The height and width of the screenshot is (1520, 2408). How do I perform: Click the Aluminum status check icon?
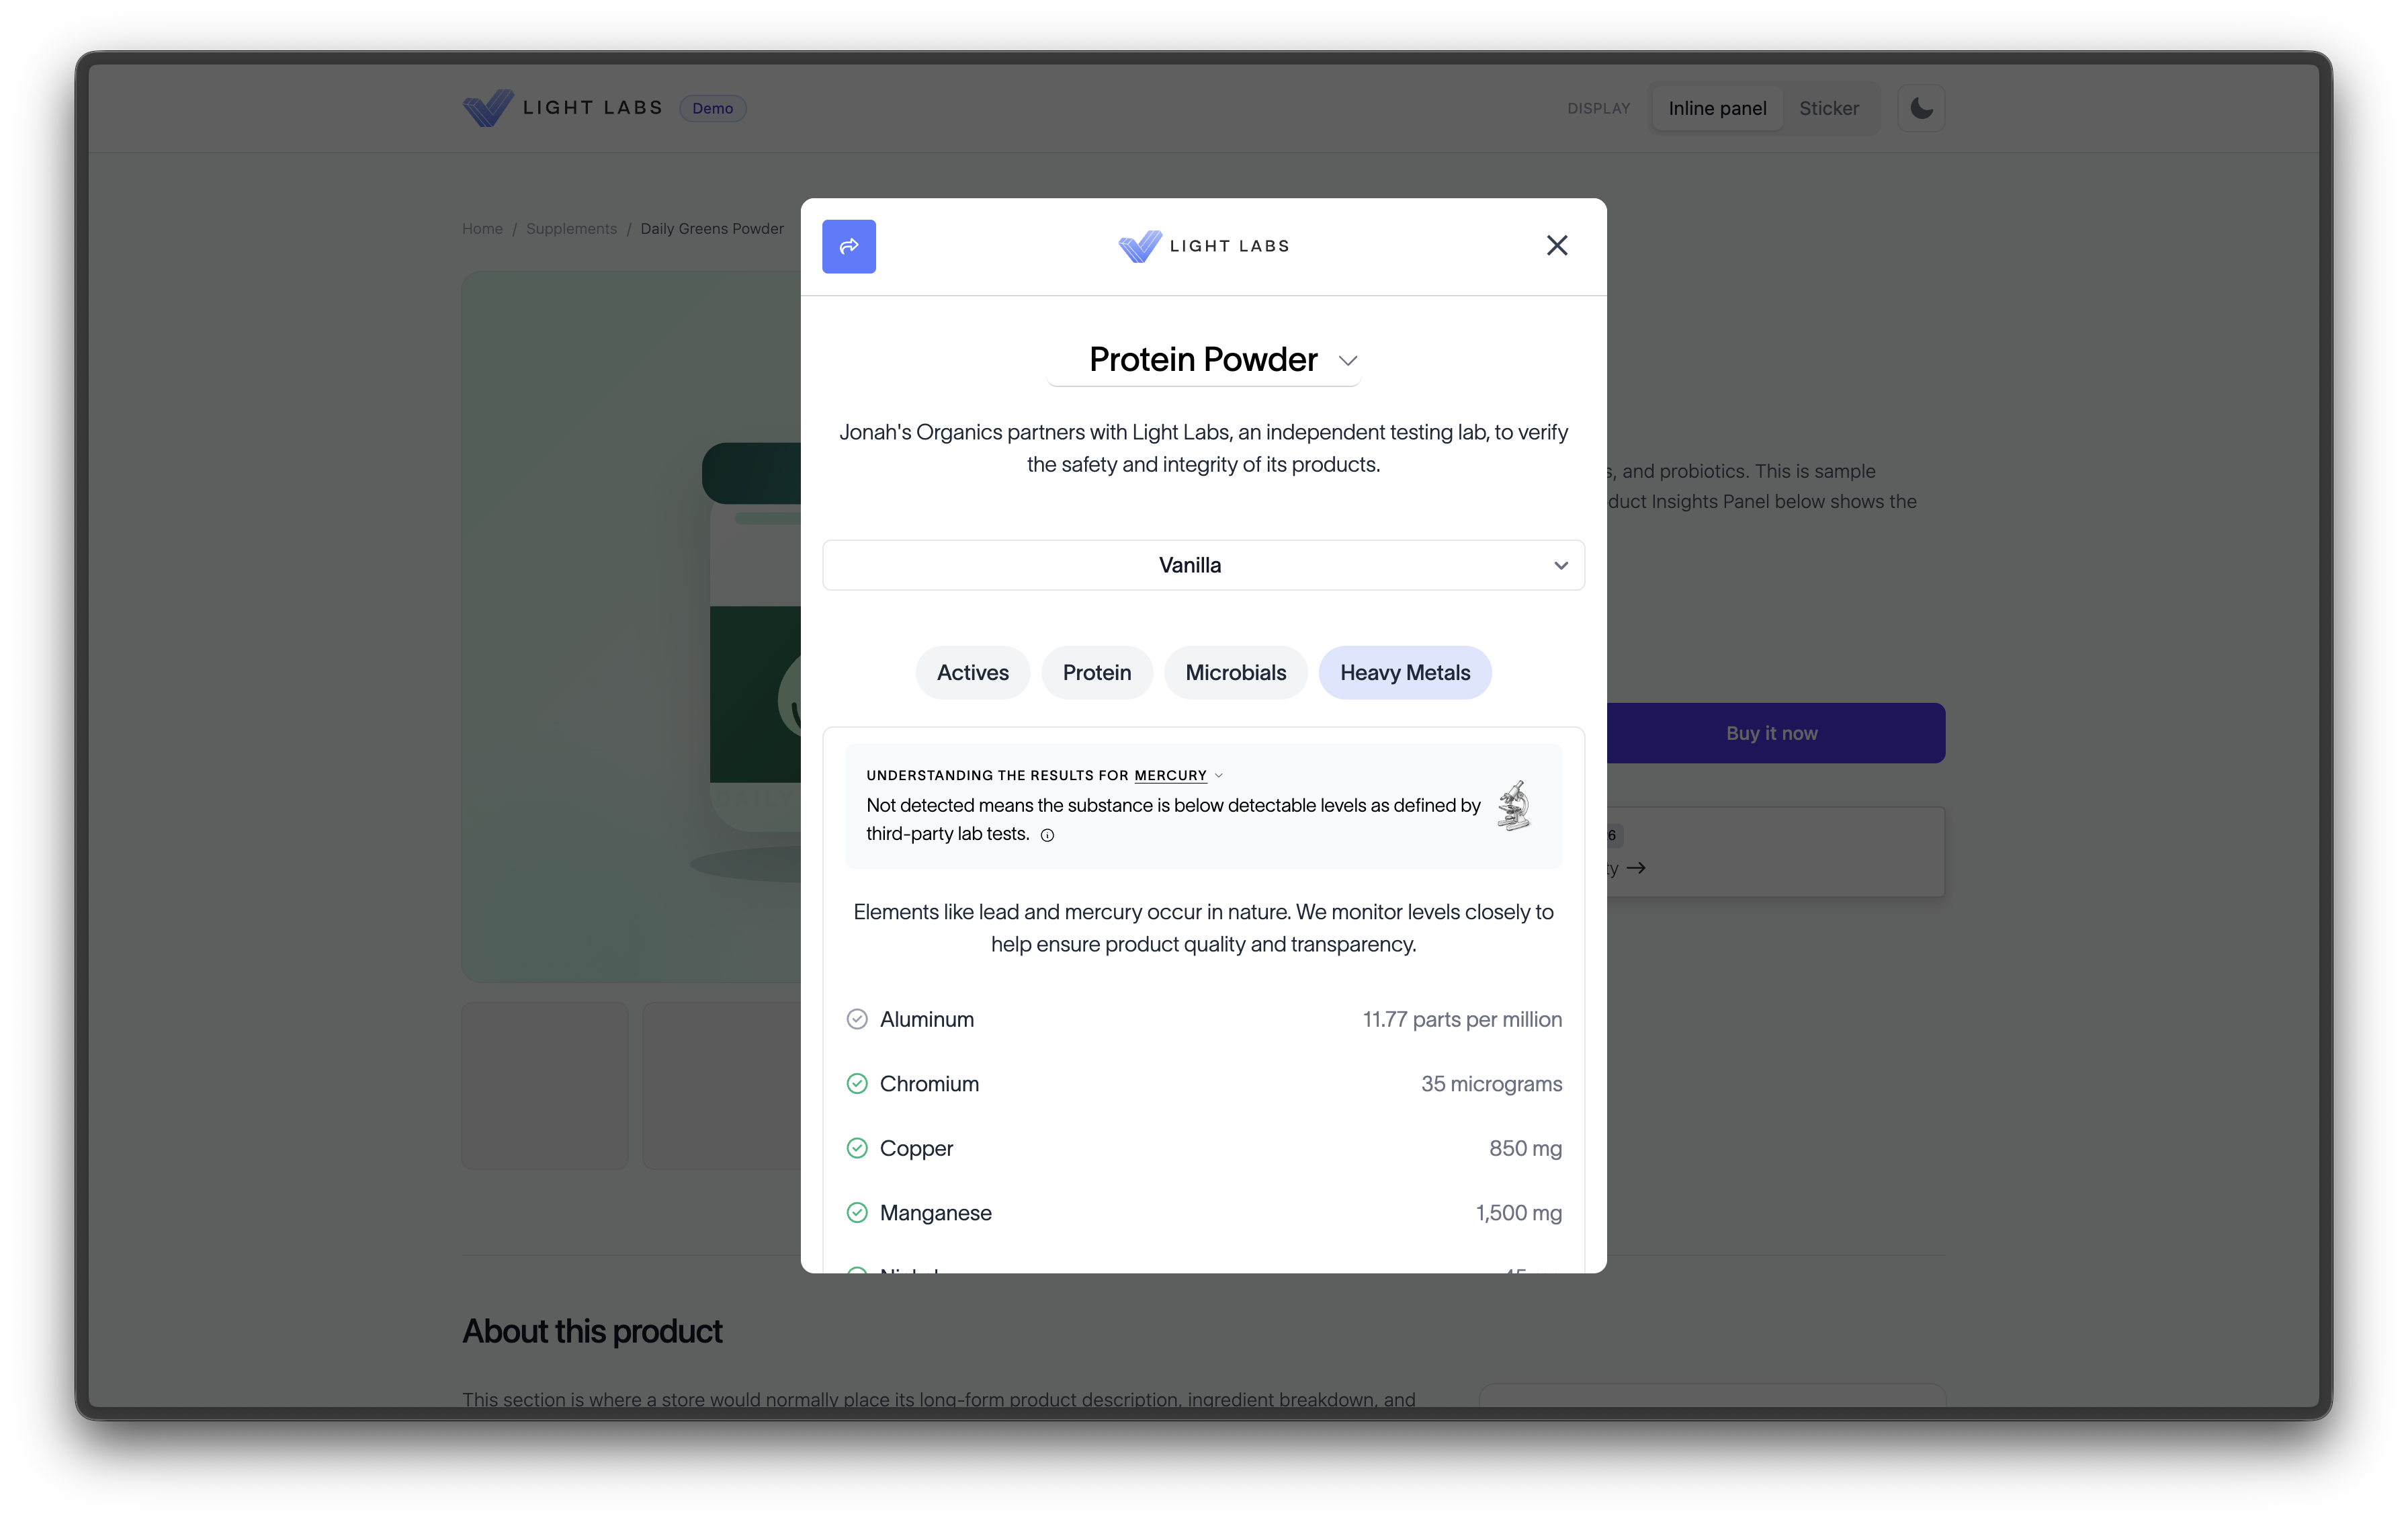(857, 1019)
